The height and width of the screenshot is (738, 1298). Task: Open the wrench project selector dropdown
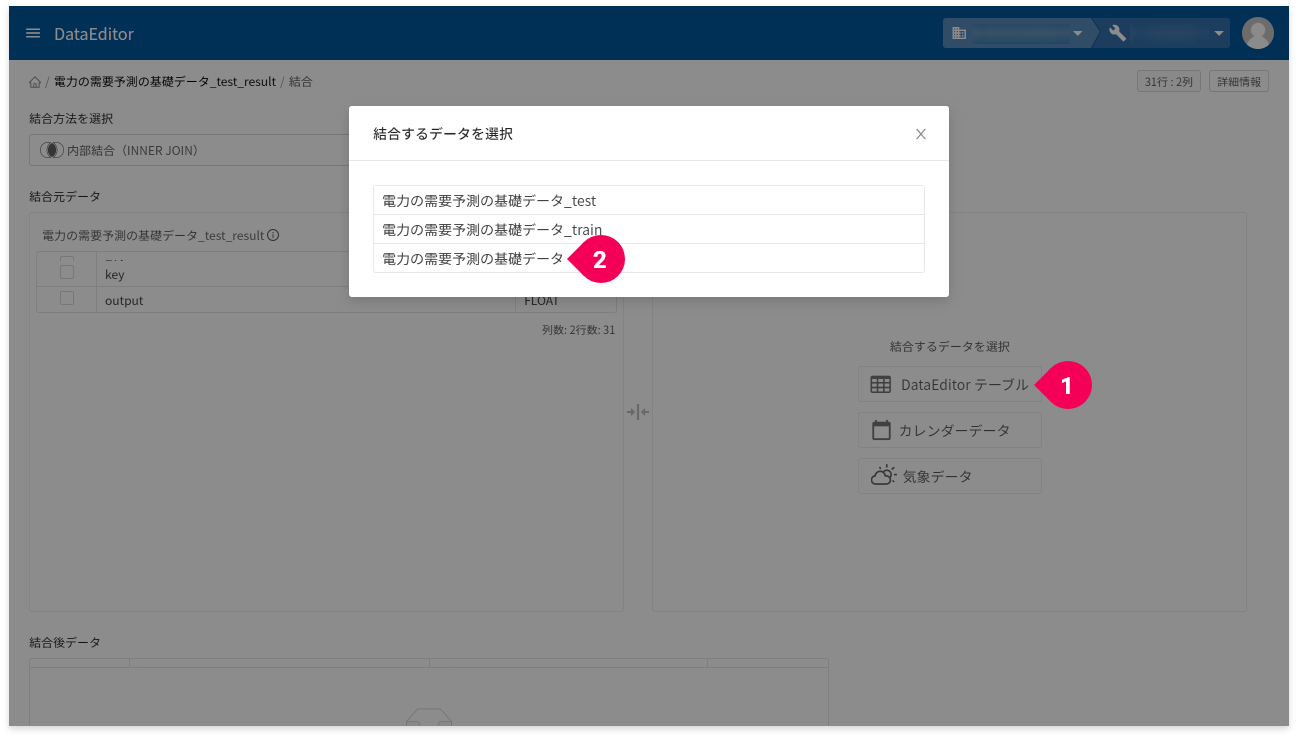click(x=1165, y=34)
